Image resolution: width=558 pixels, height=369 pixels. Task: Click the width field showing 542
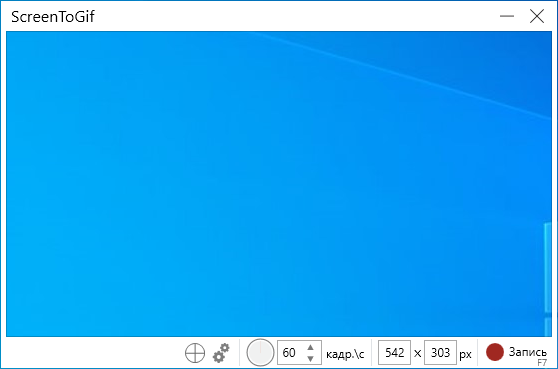tap(394, 352)
